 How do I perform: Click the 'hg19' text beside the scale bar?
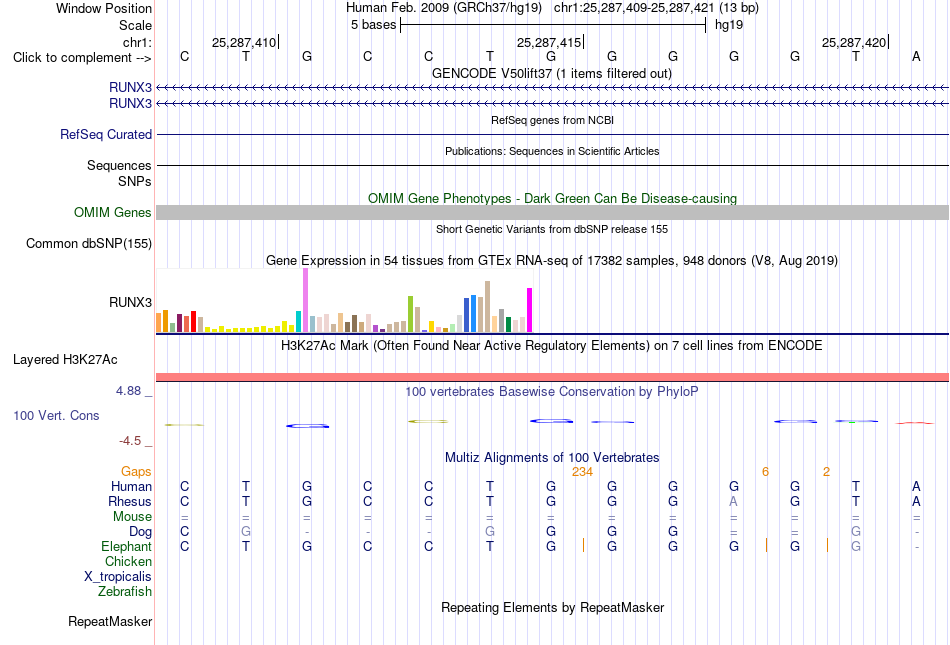click(x=729, y=25)
